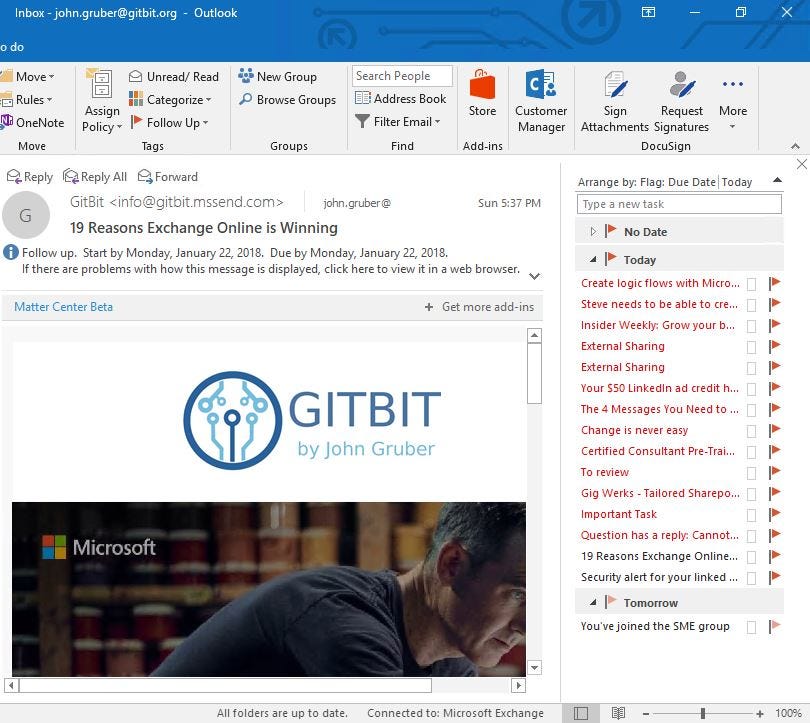Click the Search People field
Screen dimensions: 810x723
tap(402, 76)
